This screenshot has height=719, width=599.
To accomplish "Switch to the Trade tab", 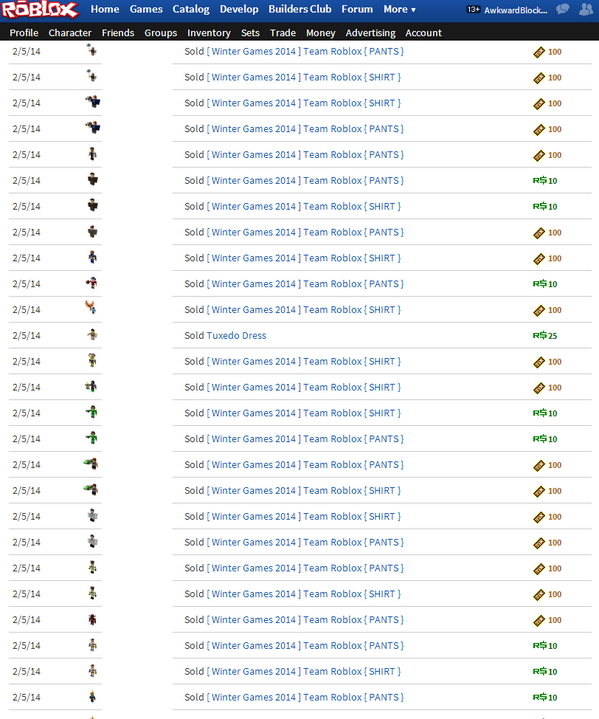I will pyautogui.click(x=283, y=33).
